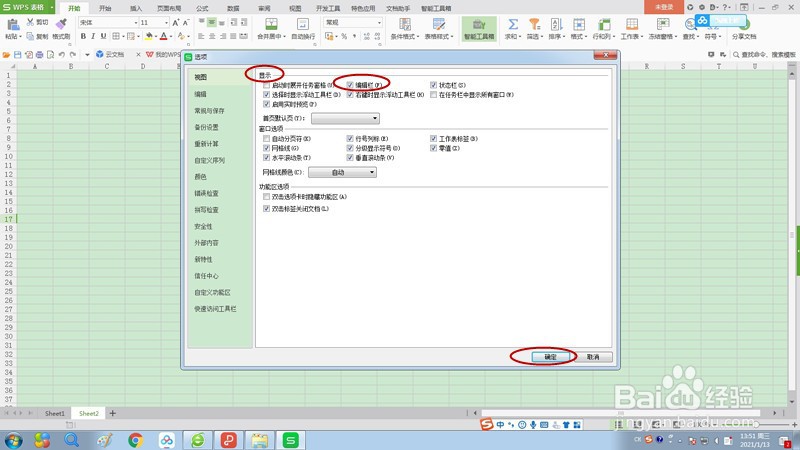Open the 网格线颜色 color dropdown
This screenshot has height=450, width=800.
(x=342, y=172)
